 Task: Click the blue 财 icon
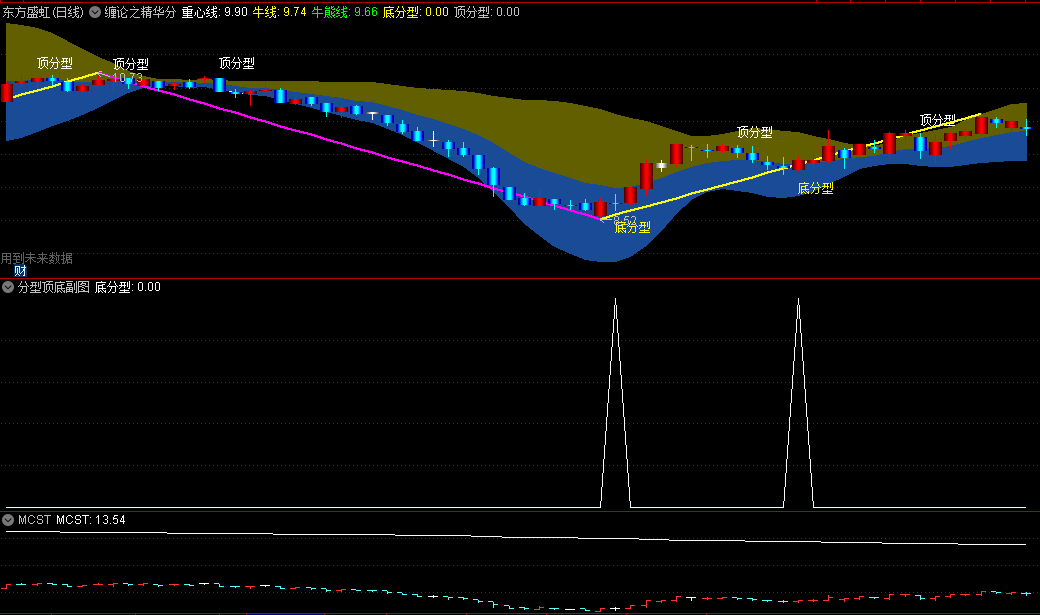(20, 271)
